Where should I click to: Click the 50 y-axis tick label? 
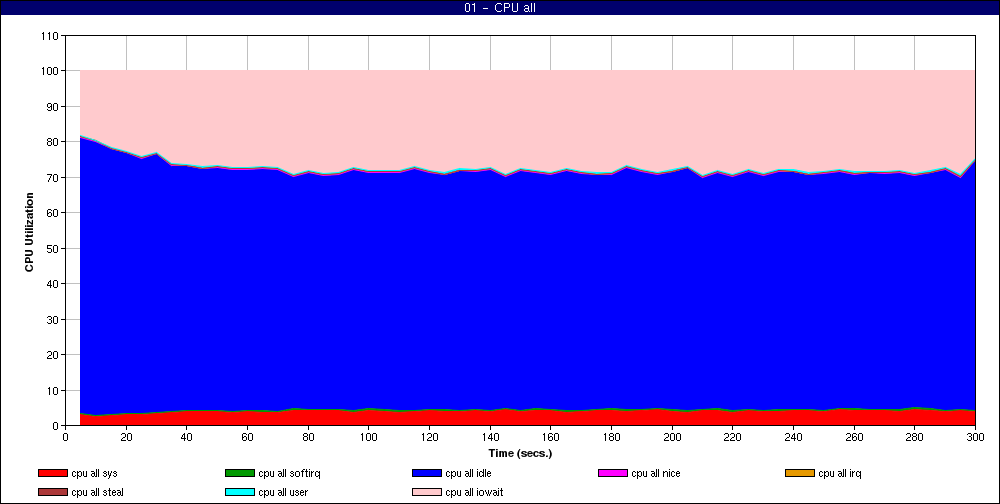tap(52, 248)
